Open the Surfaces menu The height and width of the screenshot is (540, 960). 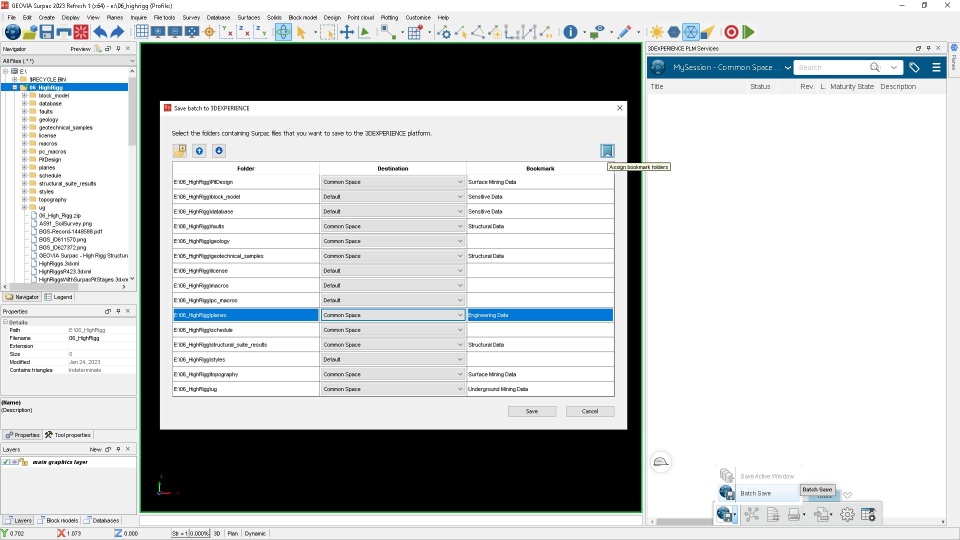pos(249,18)
